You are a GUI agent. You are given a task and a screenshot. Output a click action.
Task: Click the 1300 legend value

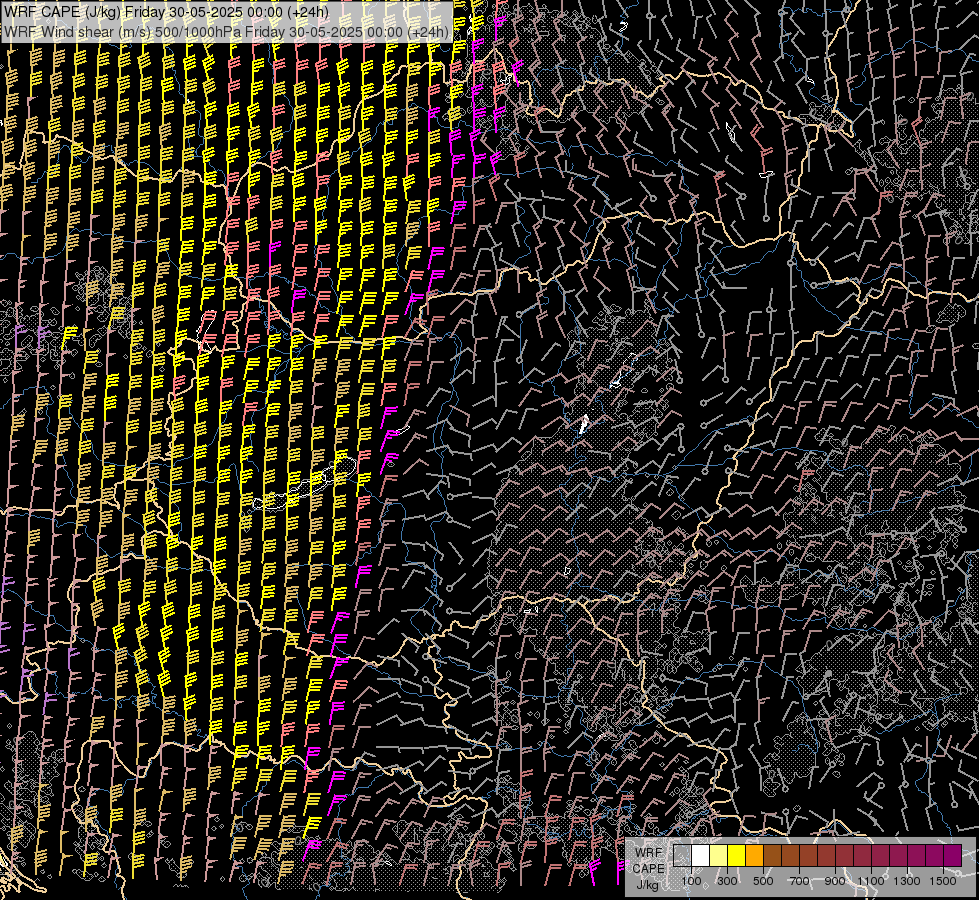(907, 881)
